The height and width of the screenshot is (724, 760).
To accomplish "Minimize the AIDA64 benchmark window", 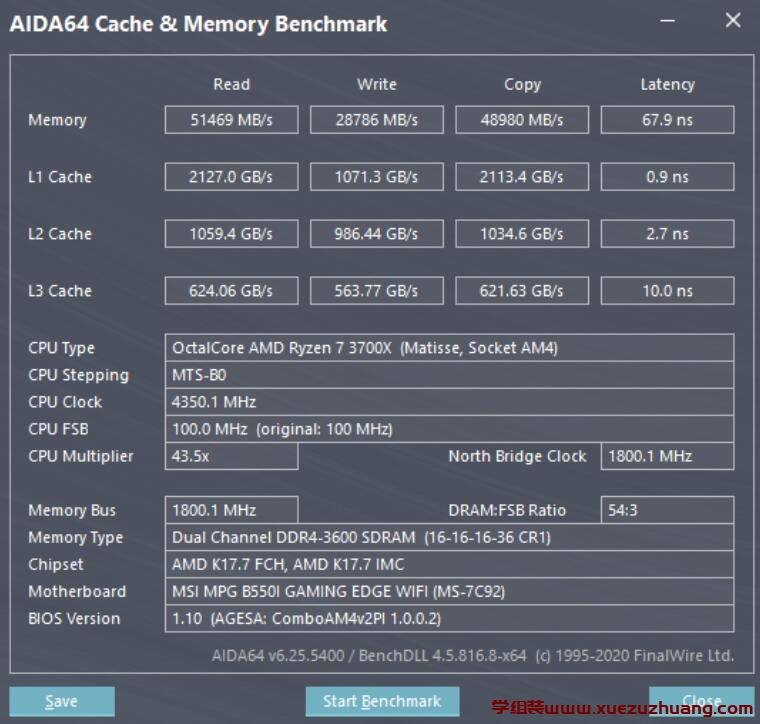I will [x=668, y=21].
